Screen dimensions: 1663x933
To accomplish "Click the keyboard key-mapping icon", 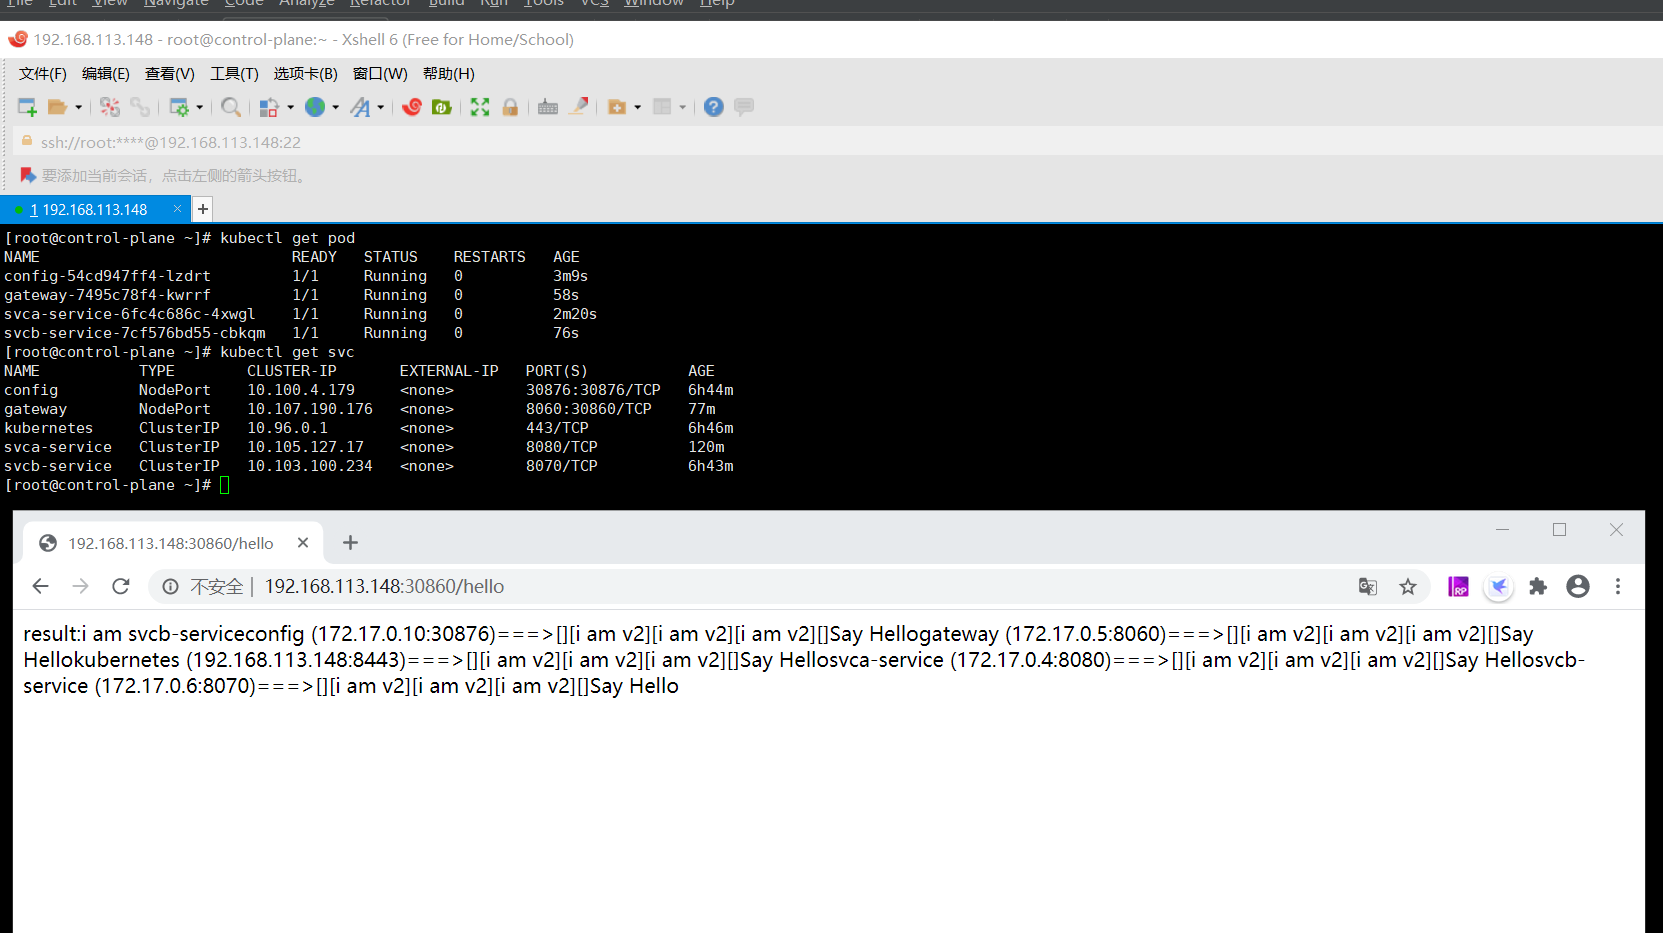I will click(548, 107).
